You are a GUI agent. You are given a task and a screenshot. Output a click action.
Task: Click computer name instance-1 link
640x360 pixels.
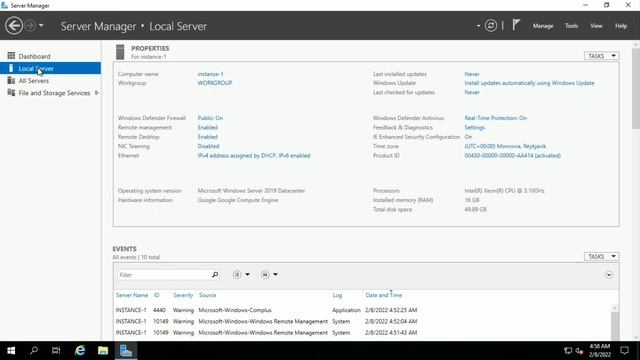click(210, 74)
